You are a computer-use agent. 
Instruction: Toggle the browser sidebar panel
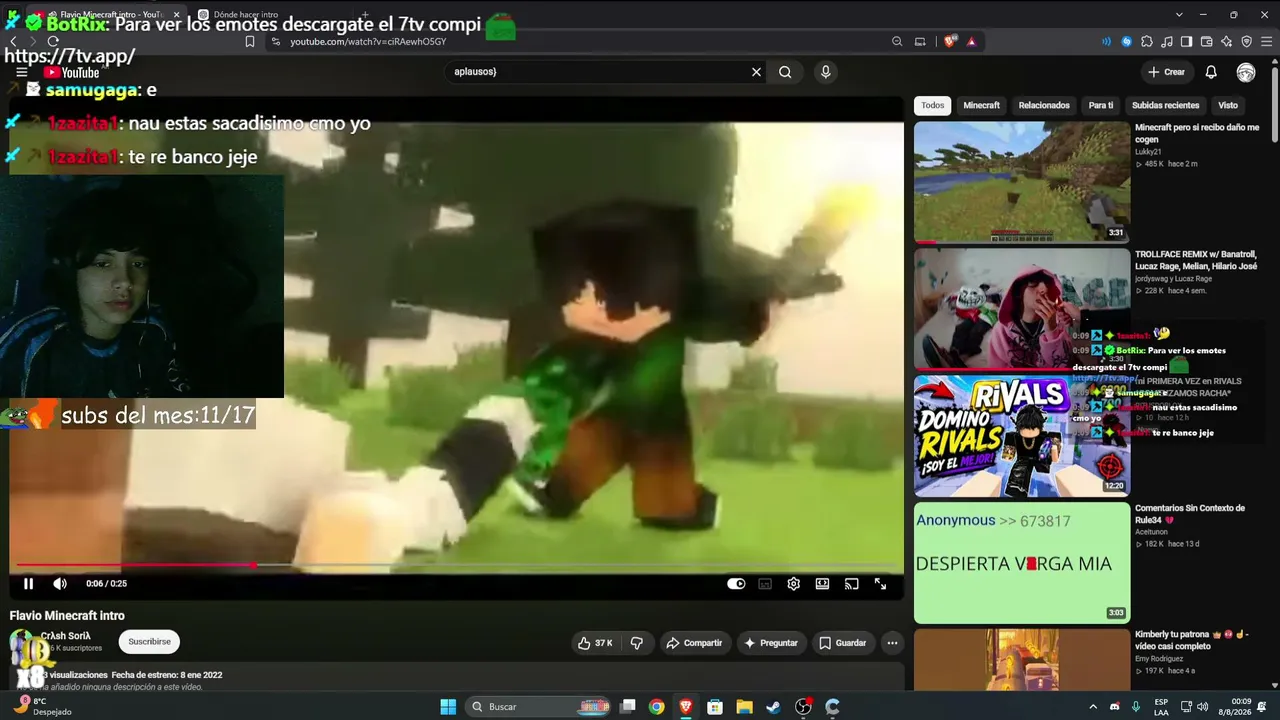1186,42
